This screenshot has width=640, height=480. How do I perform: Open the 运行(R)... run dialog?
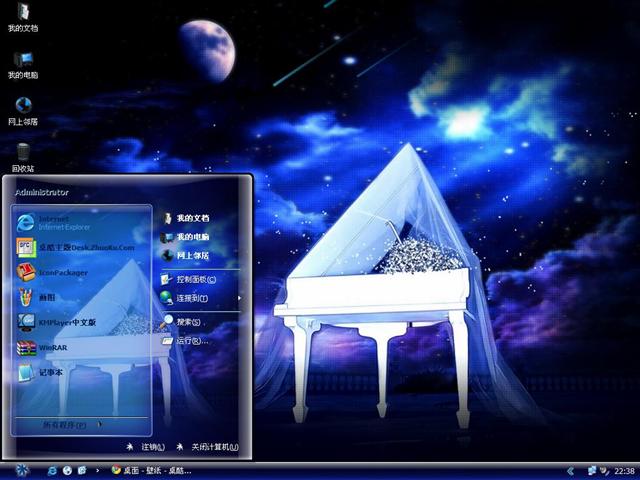click(x=185, y=340)
